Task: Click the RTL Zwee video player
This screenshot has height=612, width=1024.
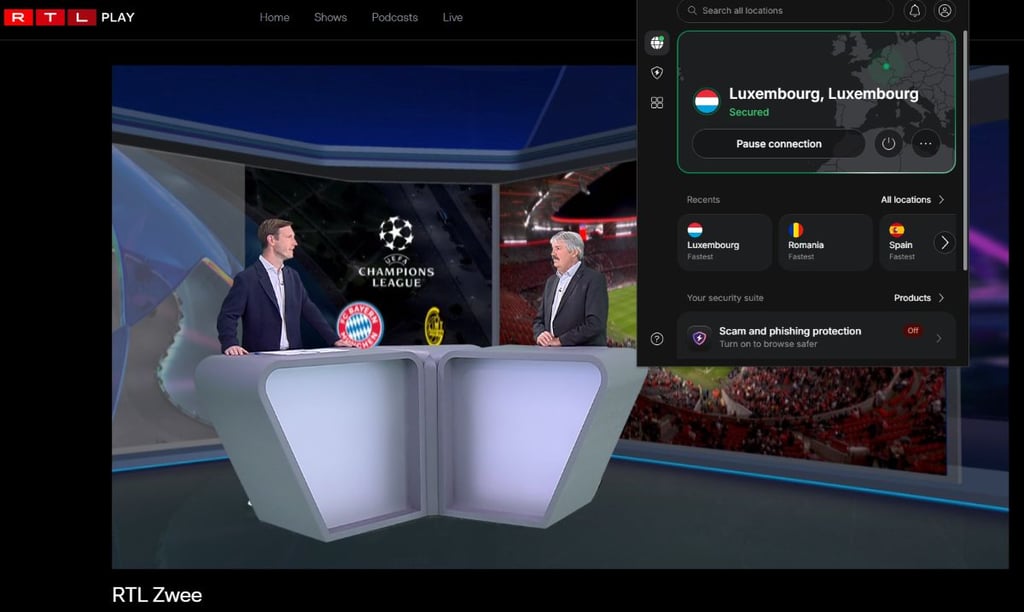Action: point(560,317)
